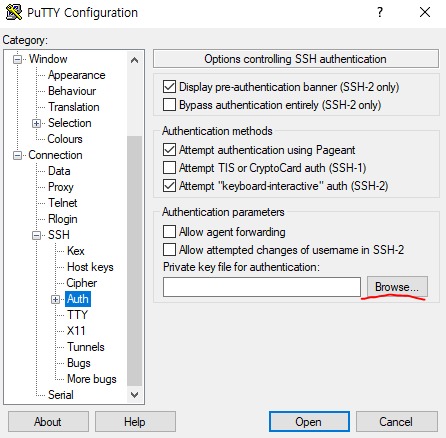This screenshot has height=438, width=446.
Task: Click the PuTTY icon in title bar
Action: click(14, 12)
